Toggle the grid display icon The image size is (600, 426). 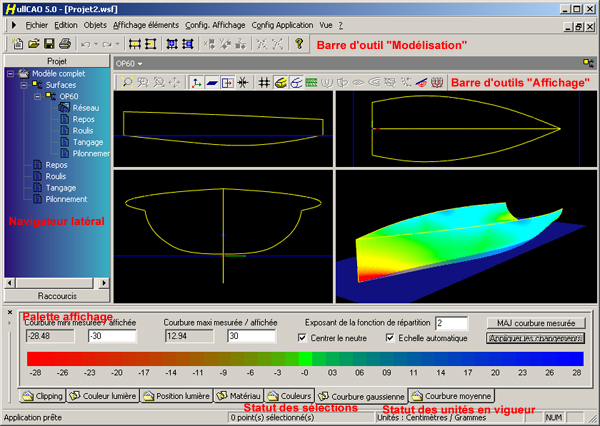coord(264,82)
